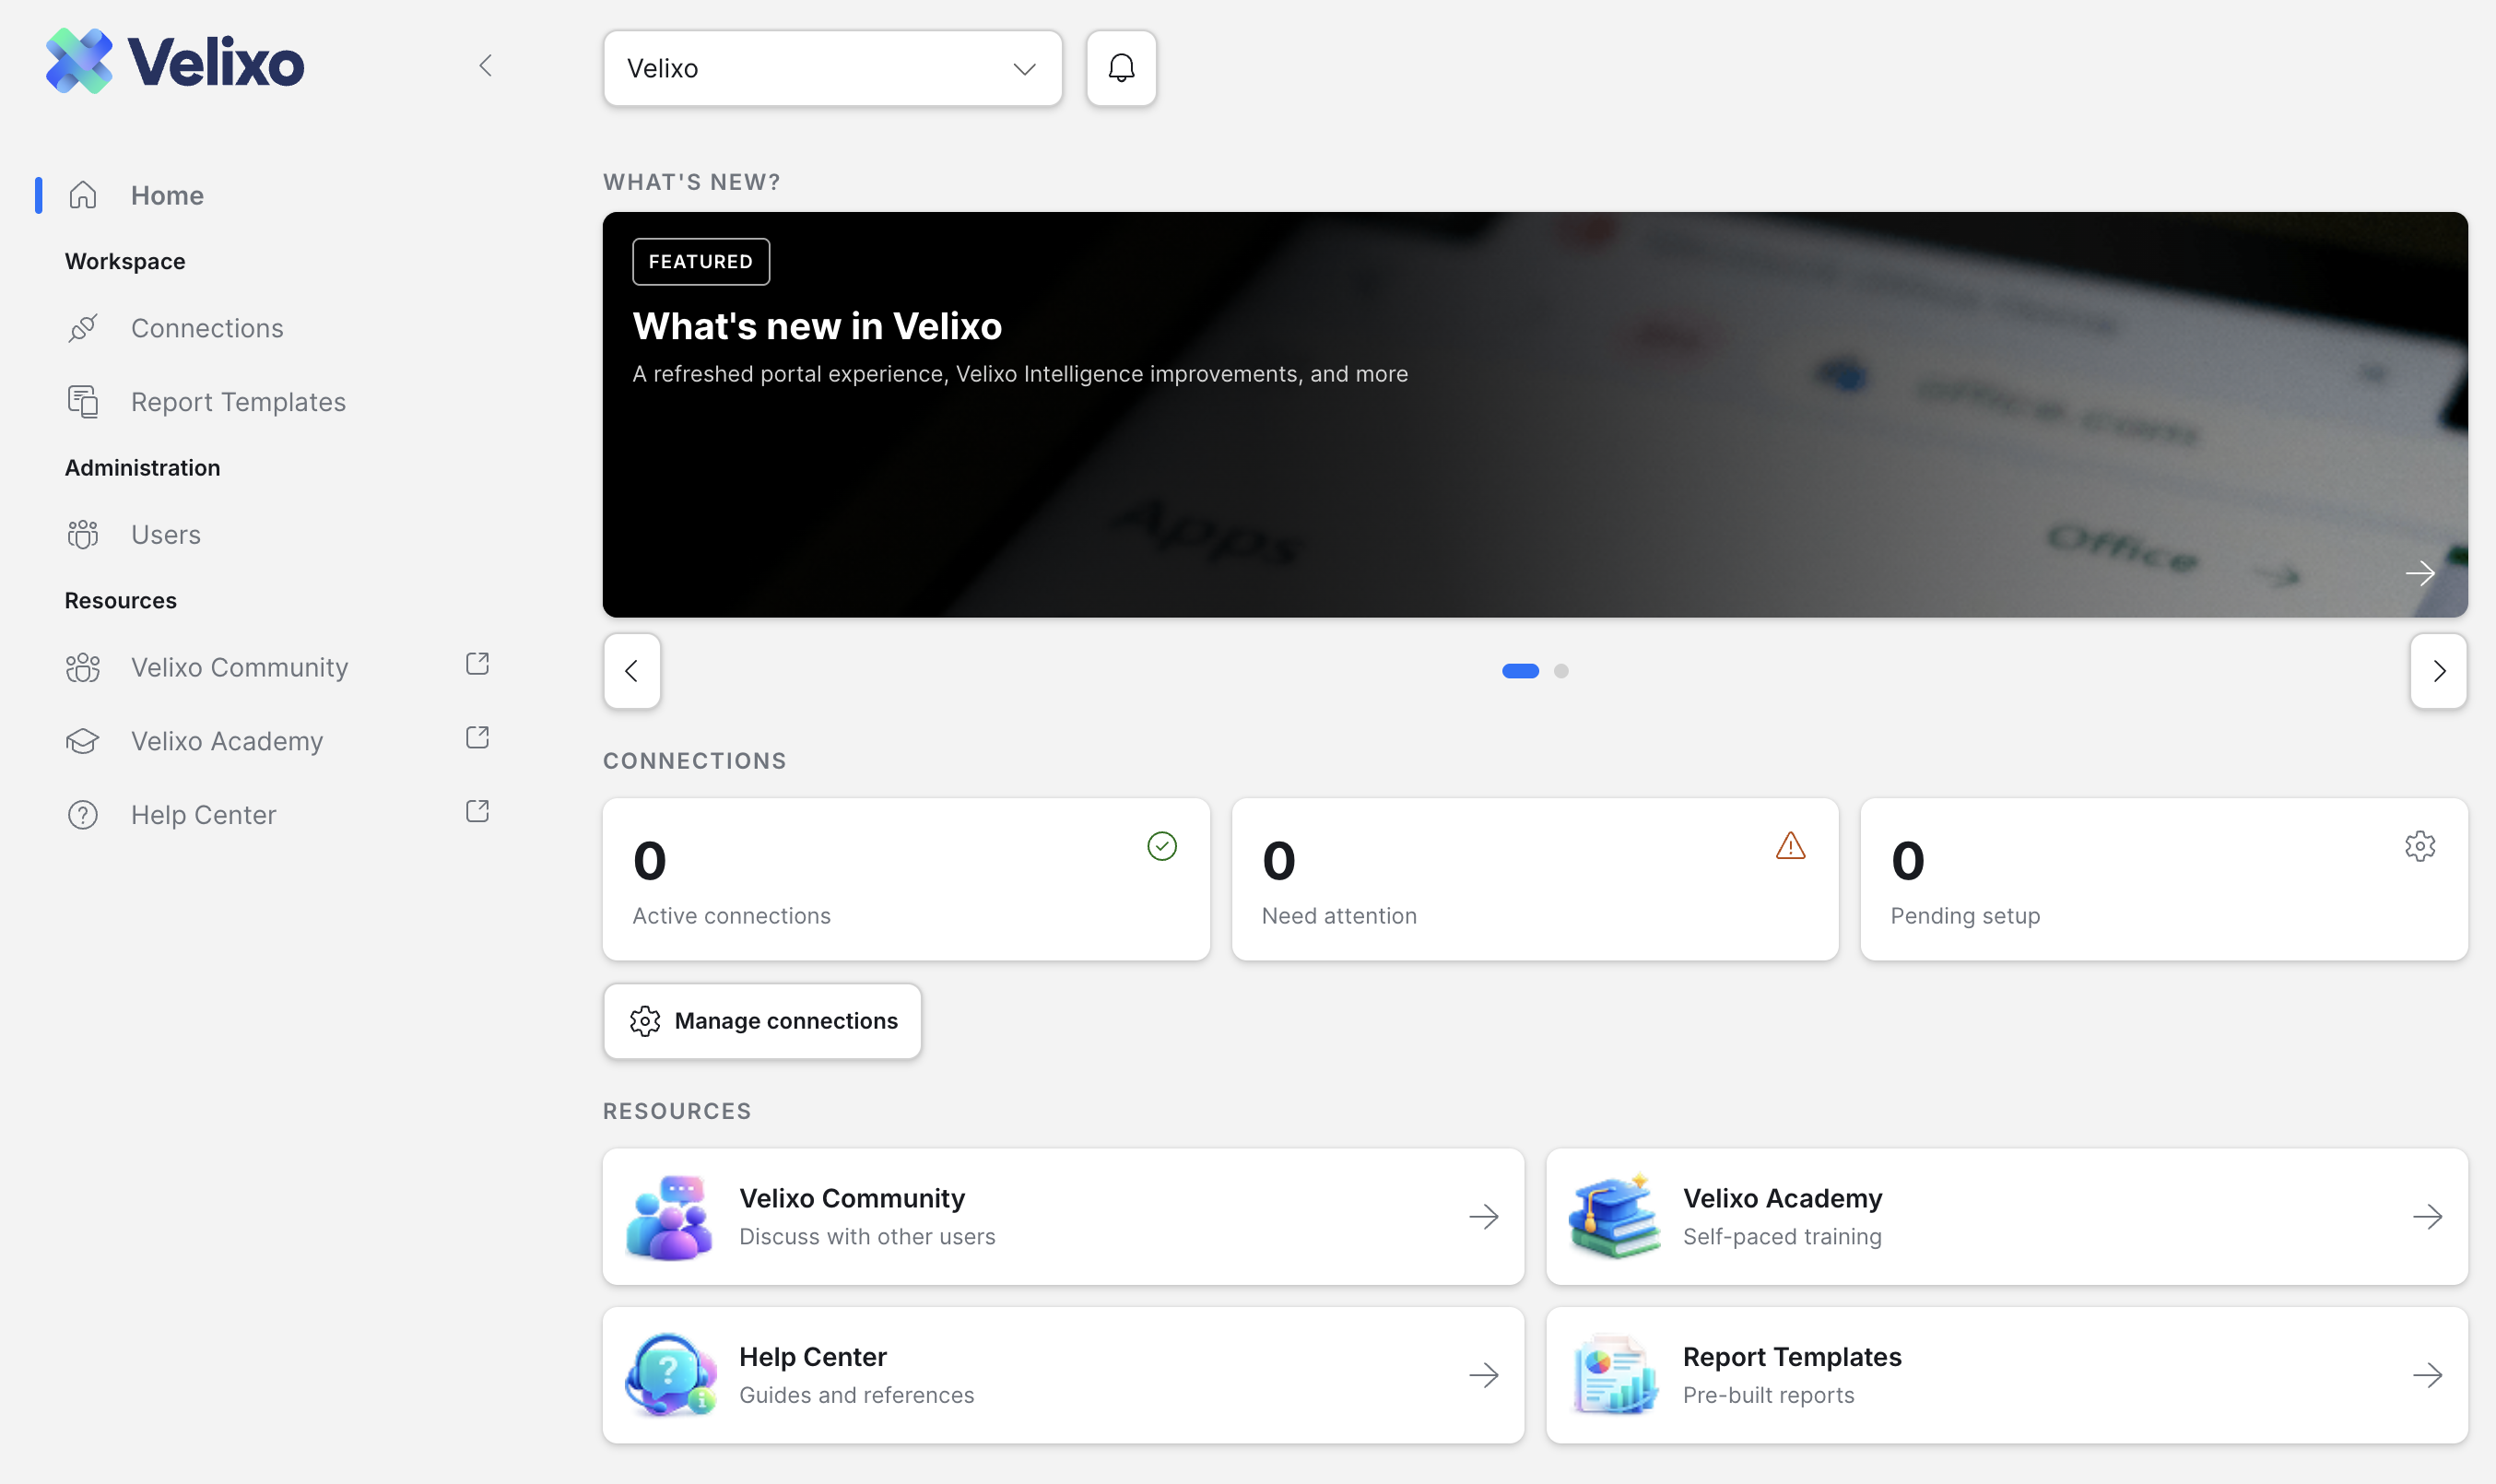Collapse the sidebar with the chevron

(486, 66)
